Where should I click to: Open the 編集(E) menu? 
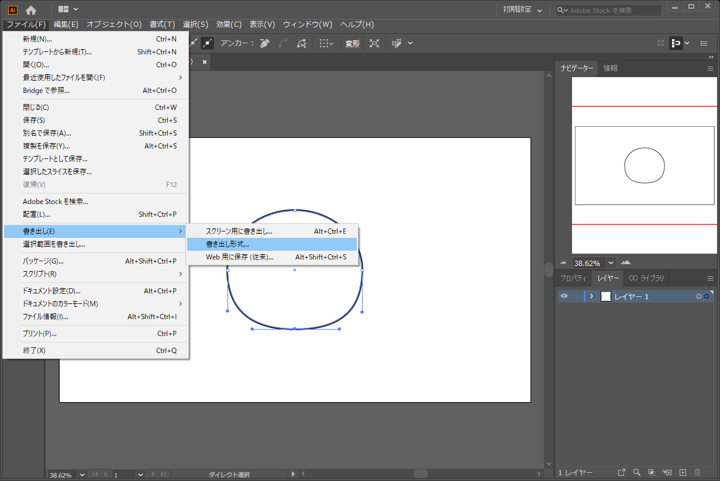(66, 24)
